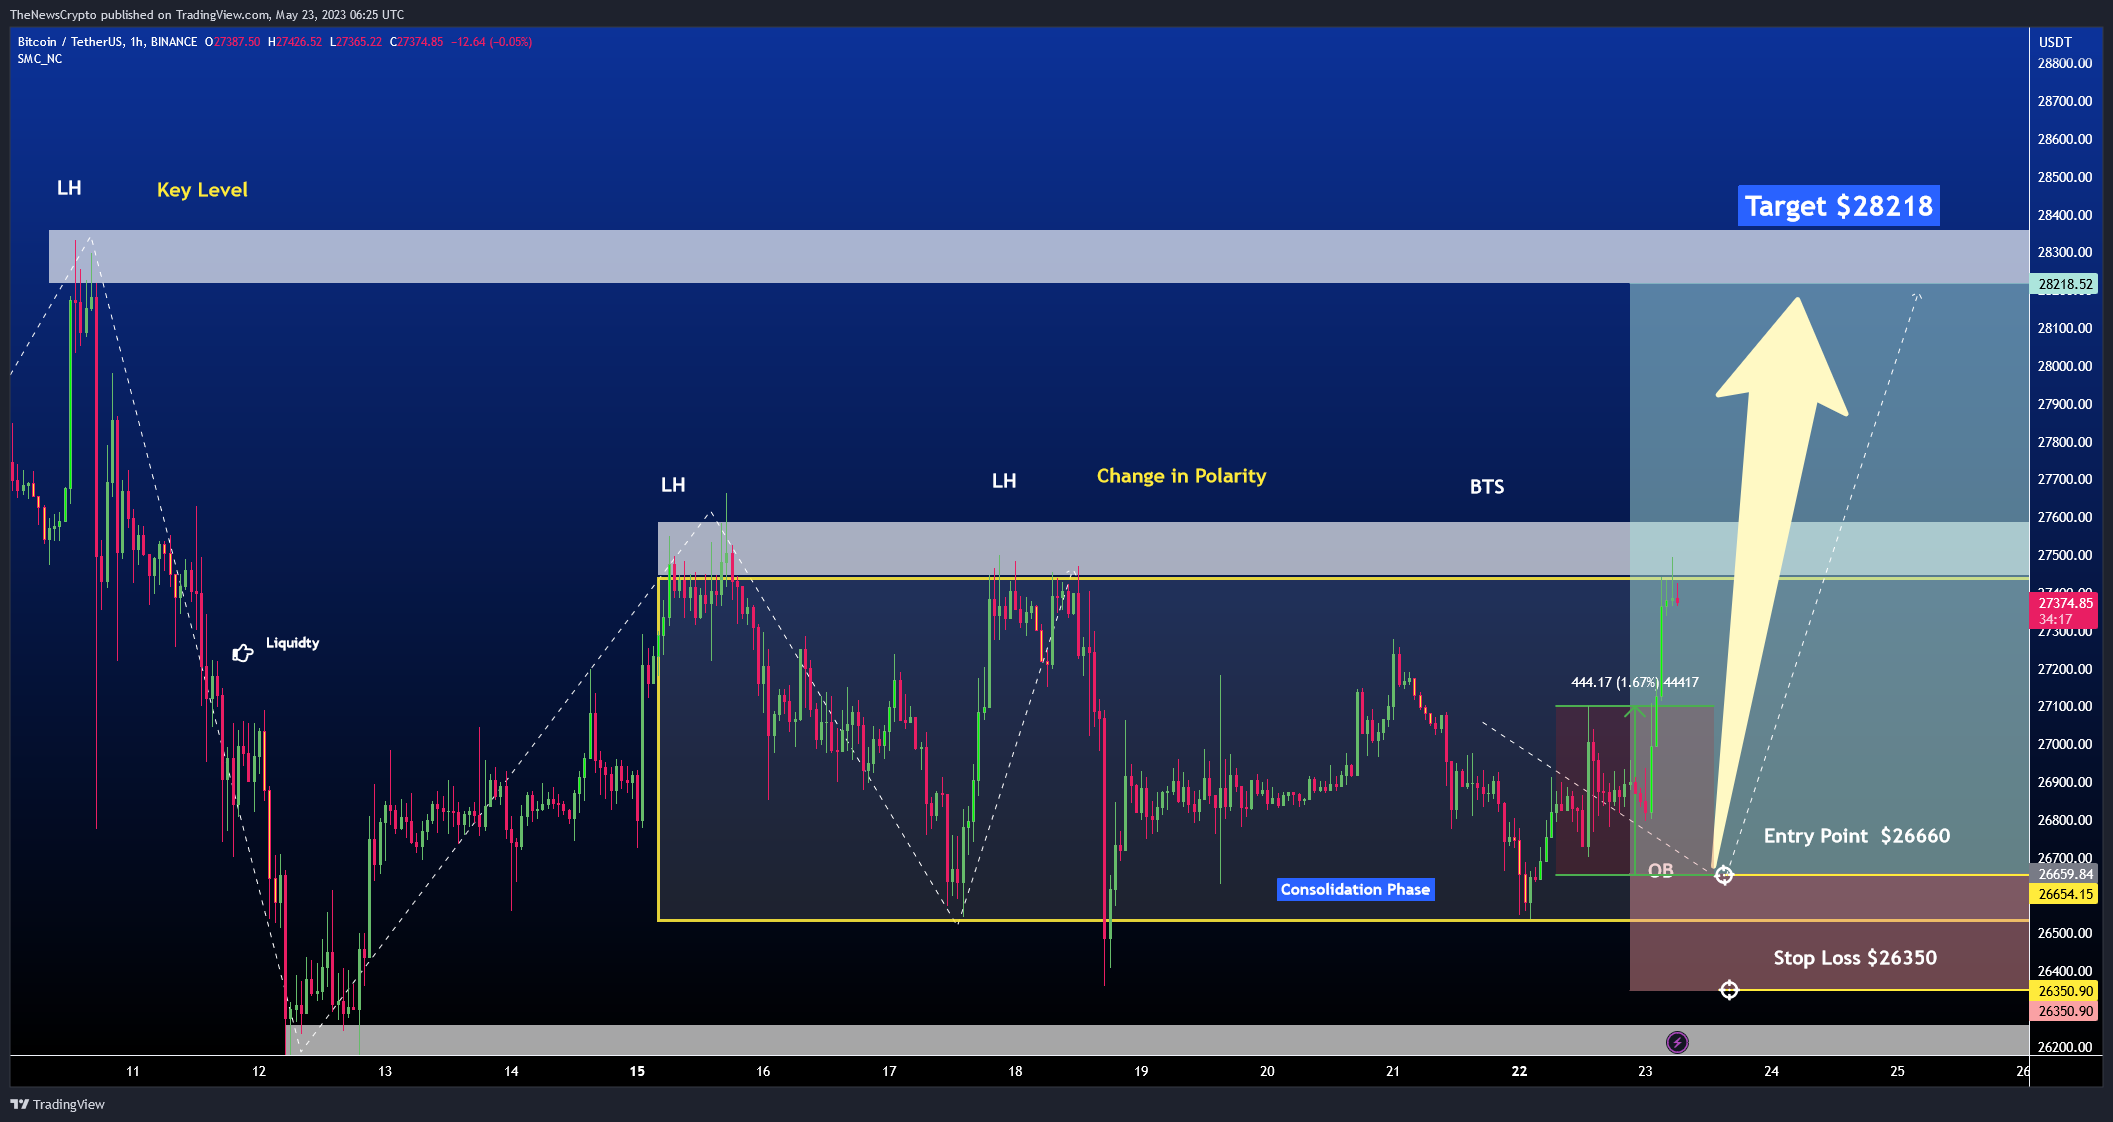2113x1122 pixels.
Task: Click the pointing hand icon beside Liquidty
Action: coord(243,653)
